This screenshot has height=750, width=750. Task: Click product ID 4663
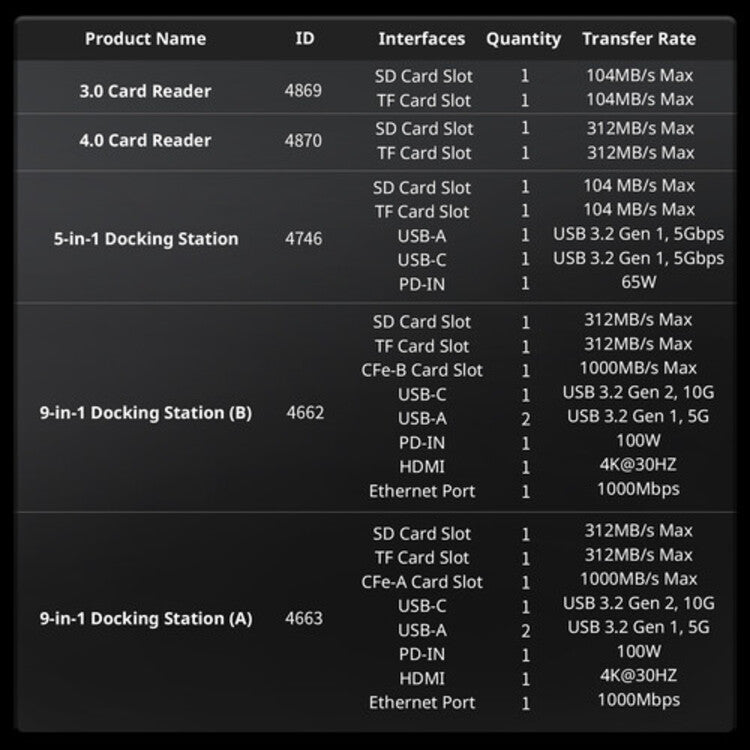click(304, 618)
